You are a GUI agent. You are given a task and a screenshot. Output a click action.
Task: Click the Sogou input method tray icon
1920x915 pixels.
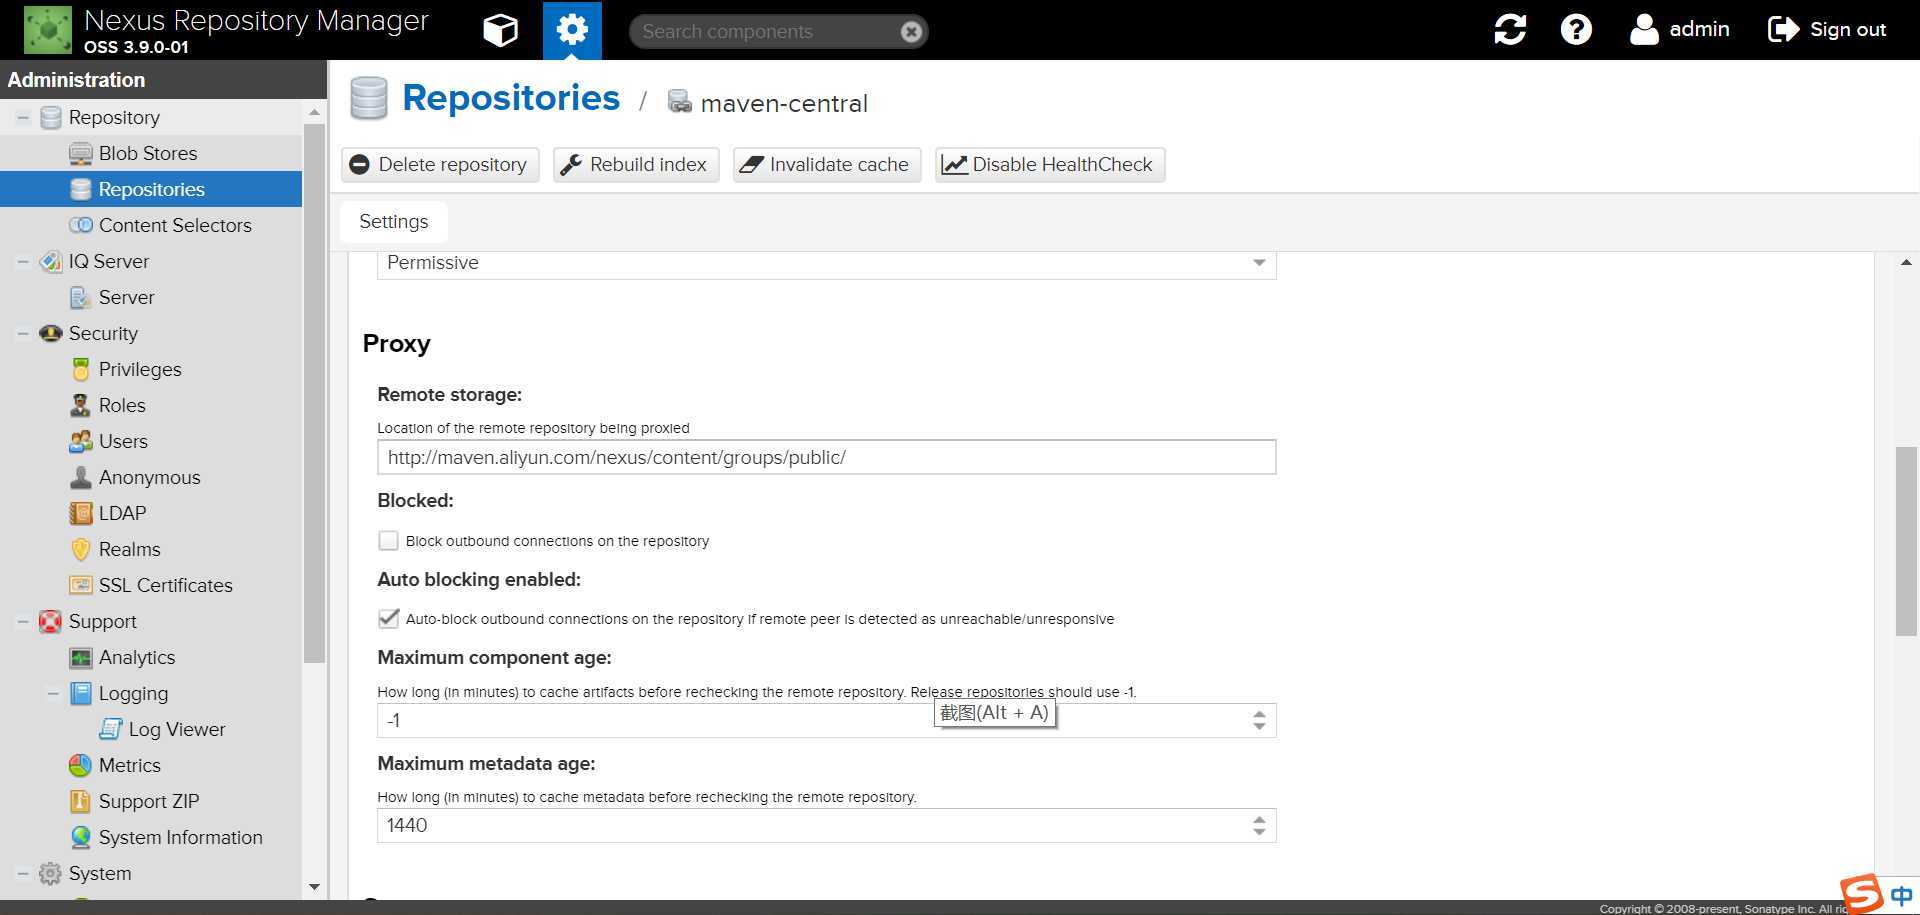1862,893
